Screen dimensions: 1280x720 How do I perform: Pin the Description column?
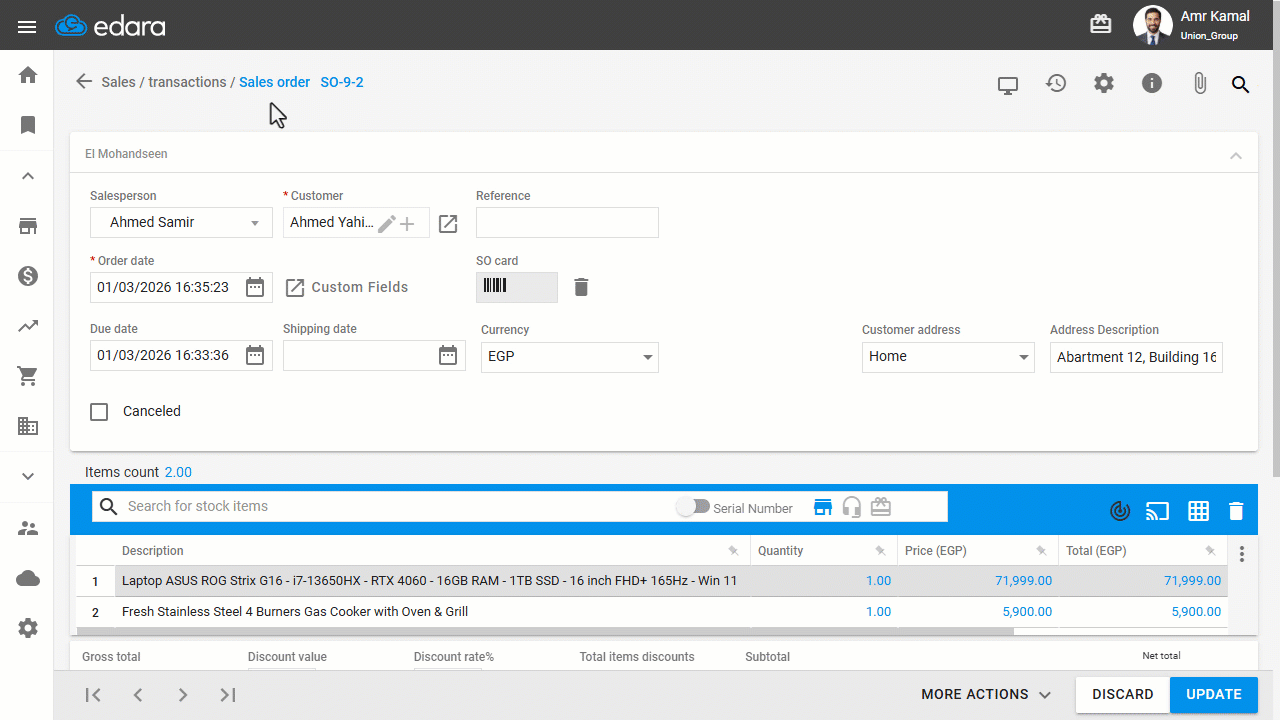tap(733, 551)
